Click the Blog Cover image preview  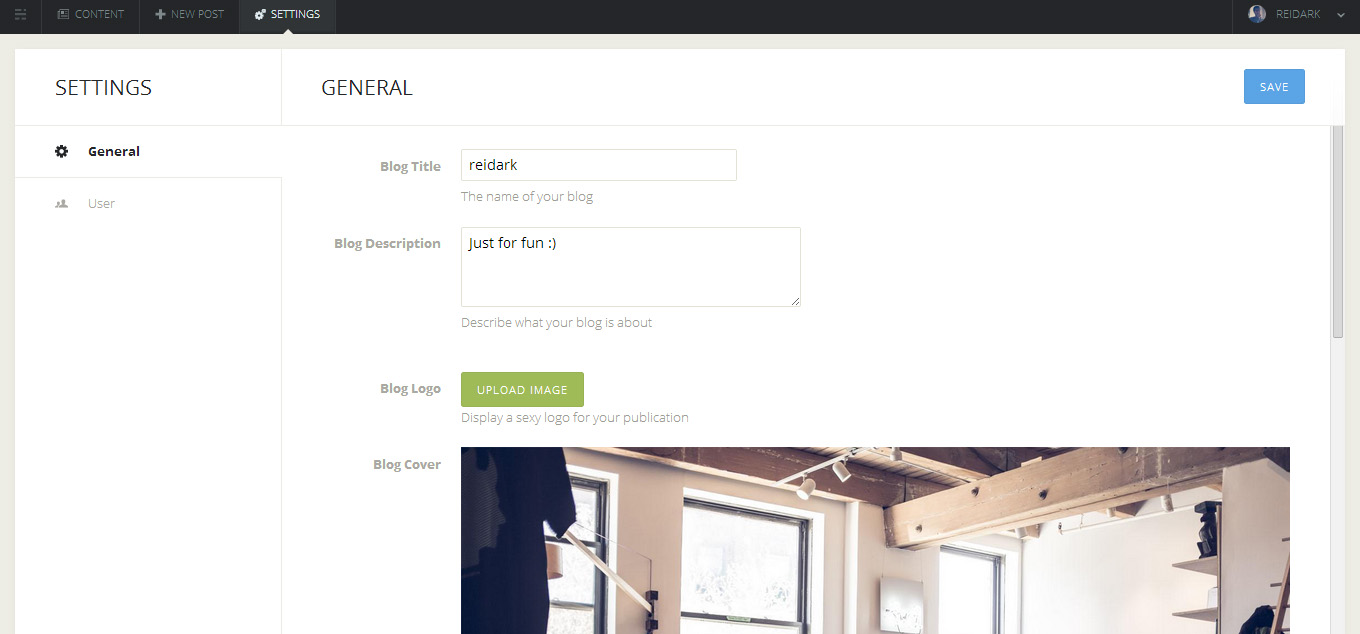875,540
